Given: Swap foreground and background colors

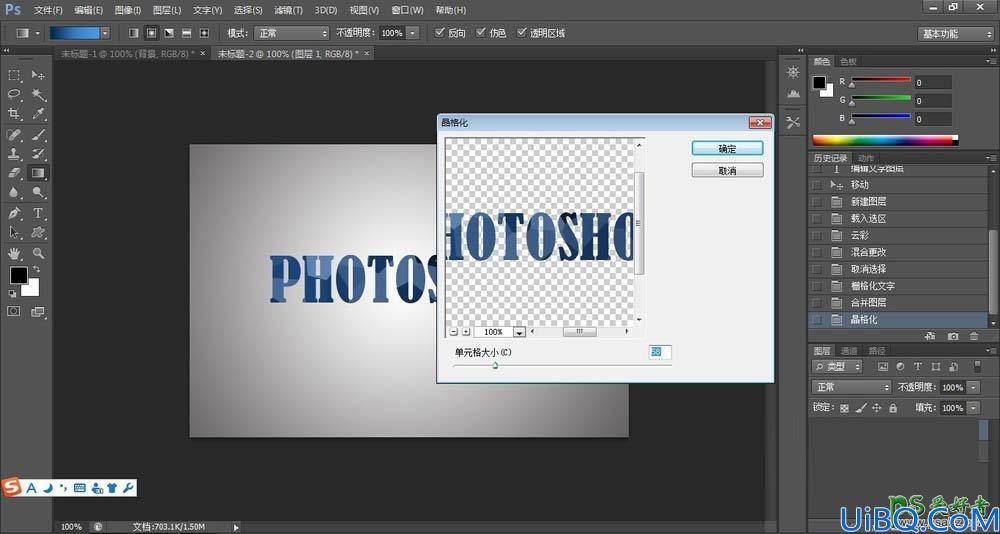Looking at the screenshot, I should pyautogui.click(x=36, y=269).
